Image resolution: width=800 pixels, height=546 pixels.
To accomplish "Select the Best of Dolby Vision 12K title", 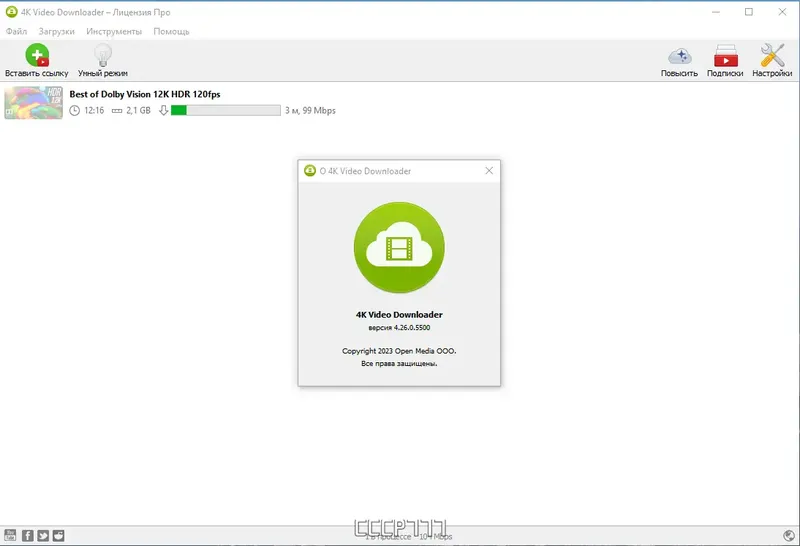I will pos(145,94).
